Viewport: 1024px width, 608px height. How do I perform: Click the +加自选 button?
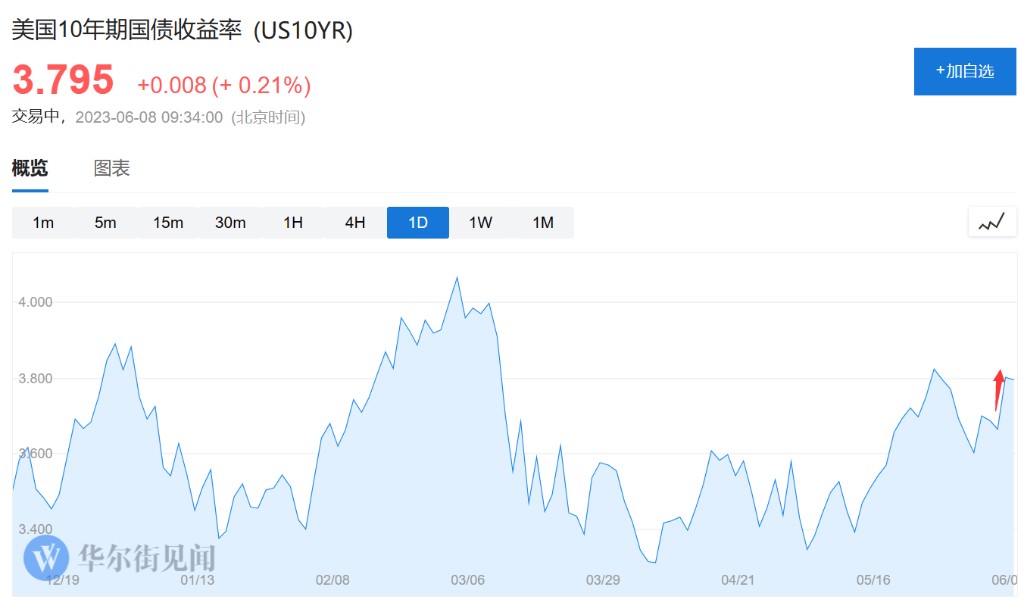click(x=964, y=71)
